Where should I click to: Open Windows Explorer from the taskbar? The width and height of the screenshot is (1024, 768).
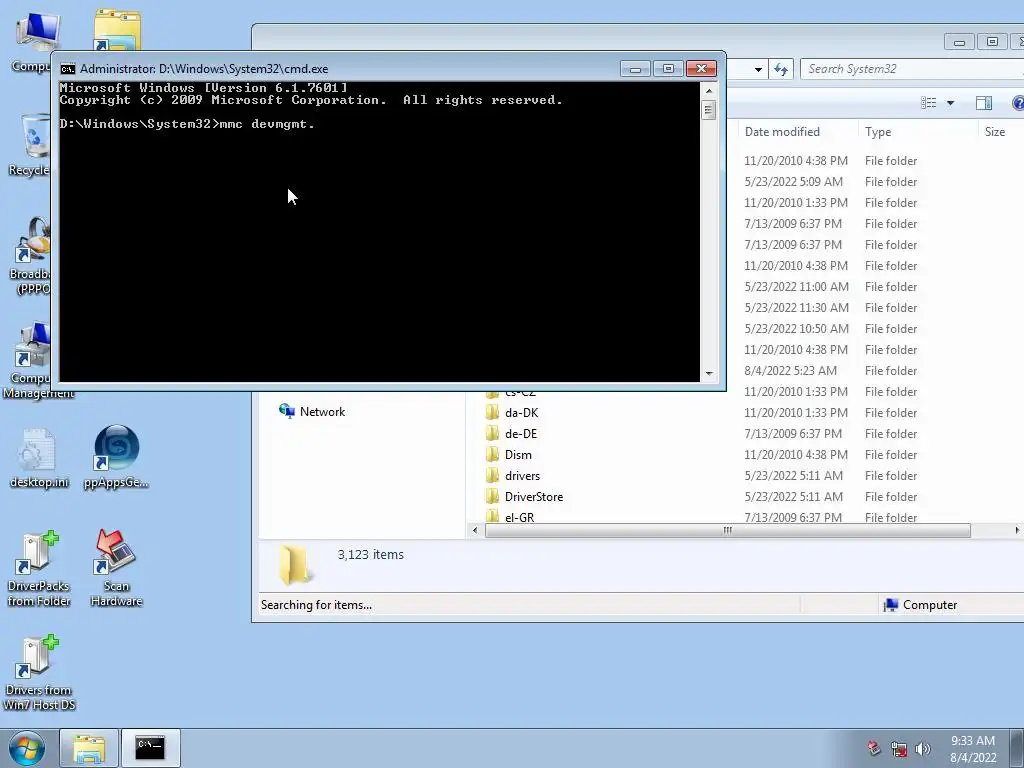pyautogui.click(x=89, y=748)
